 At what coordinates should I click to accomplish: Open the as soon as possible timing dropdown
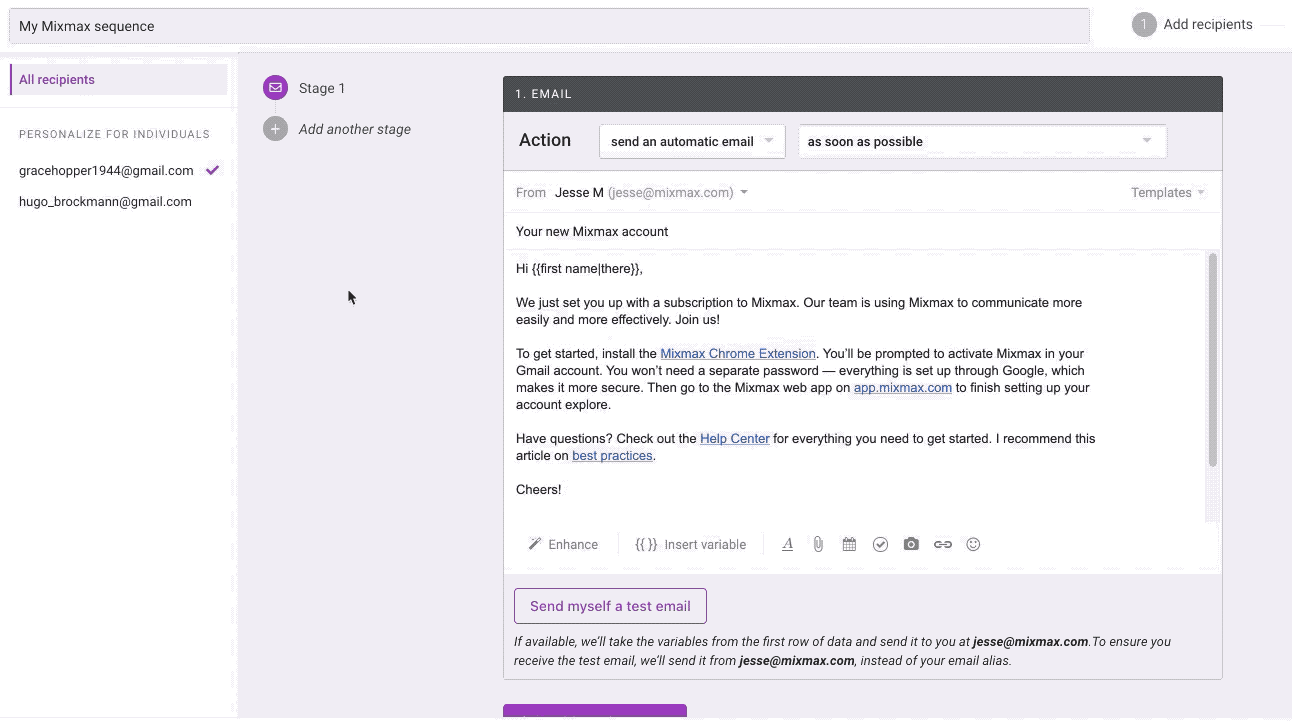pyautogui.click(x=982, y=141)
